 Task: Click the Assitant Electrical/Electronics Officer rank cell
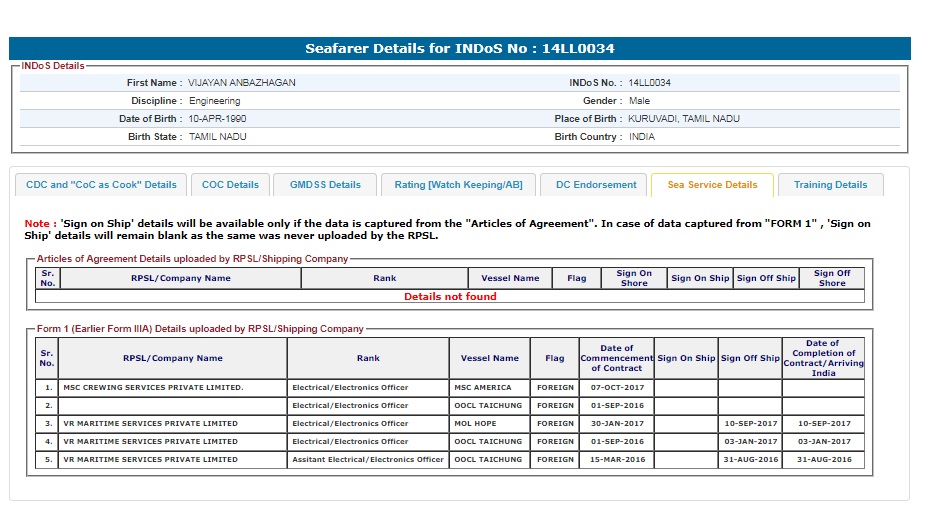(368, 460)
